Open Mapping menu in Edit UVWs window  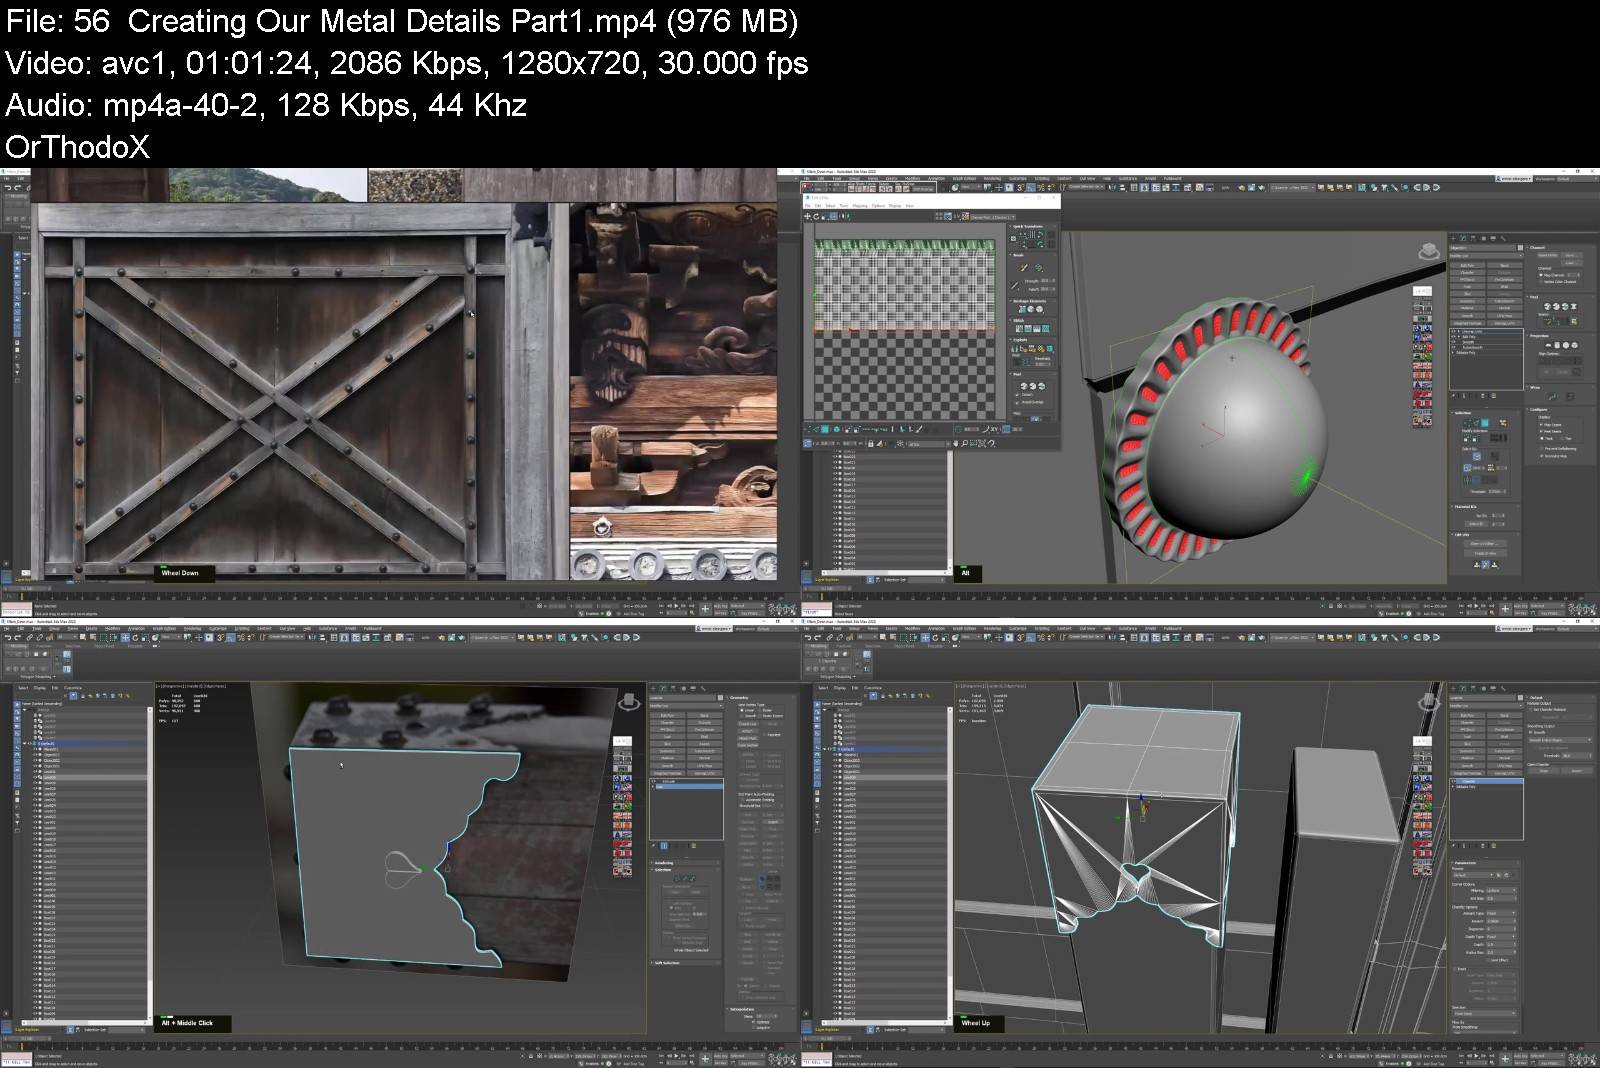860,206
